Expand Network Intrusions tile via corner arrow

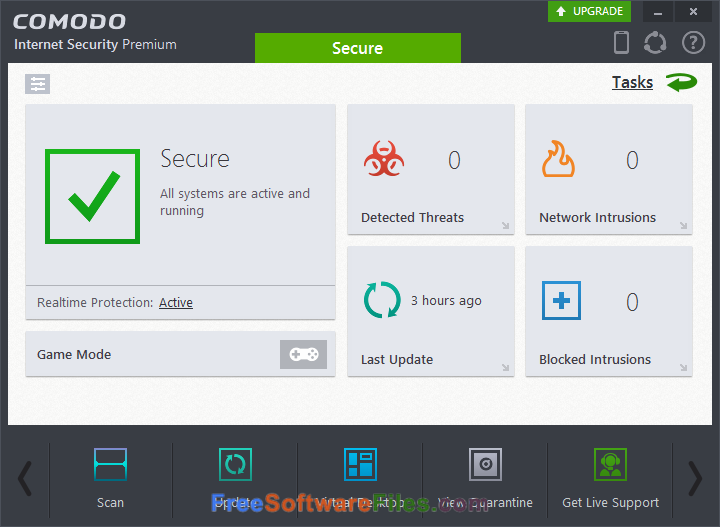[684, 225]
